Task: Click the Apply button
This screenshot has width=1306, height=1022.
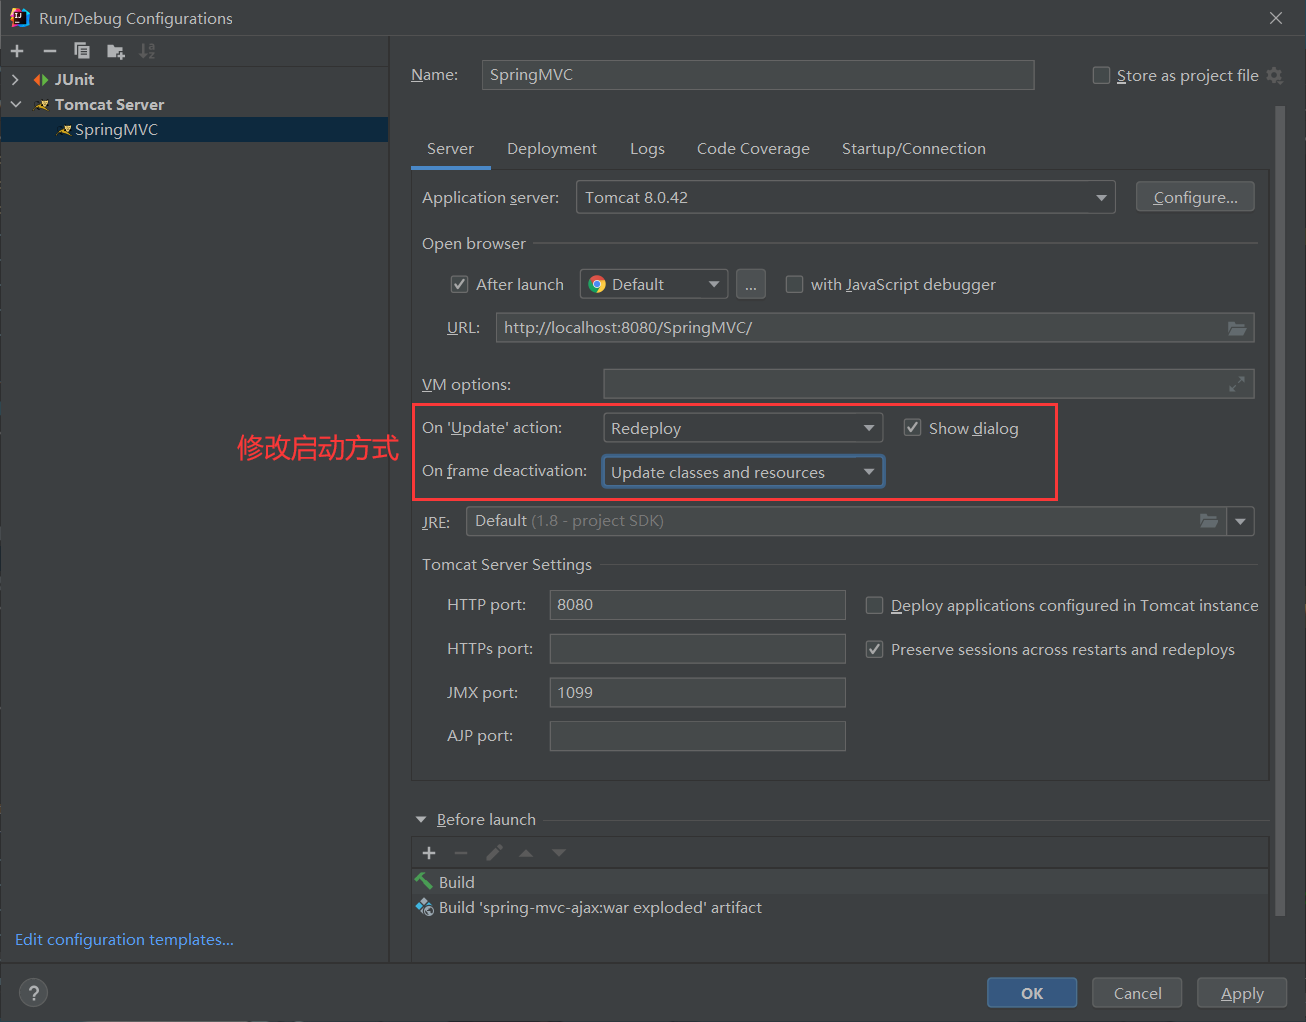Action: pyautogui.click(x=1242, y=993)
